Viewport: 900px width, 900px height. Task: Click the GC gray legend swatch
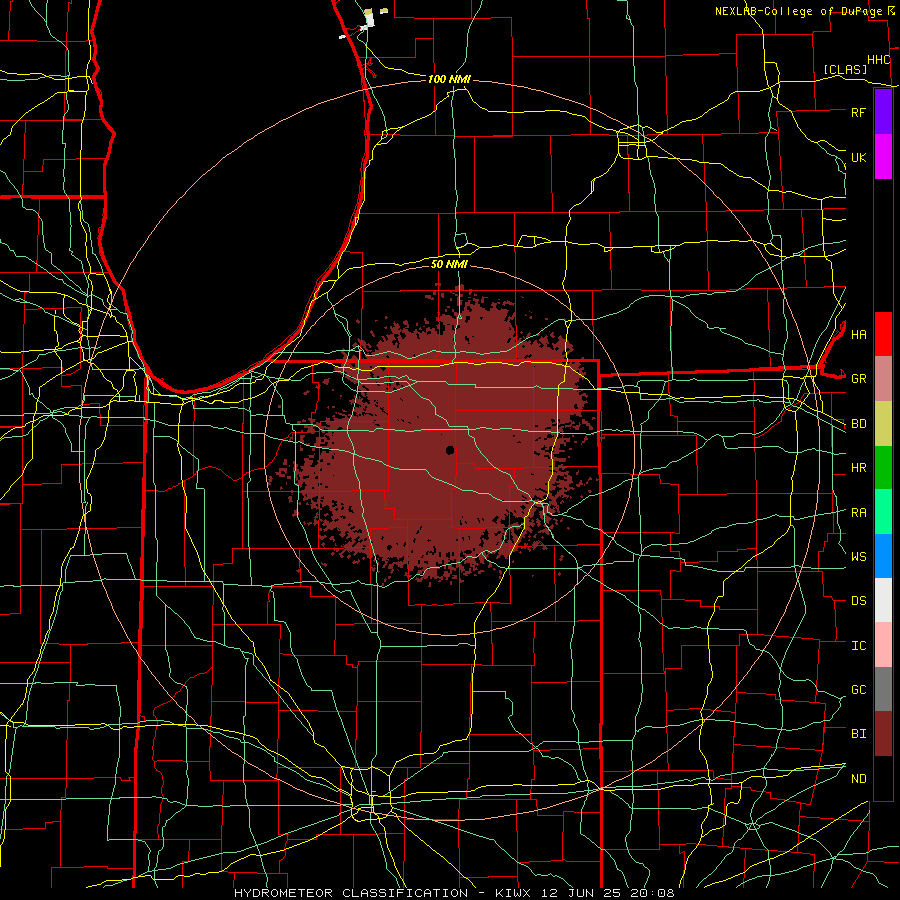883,689
